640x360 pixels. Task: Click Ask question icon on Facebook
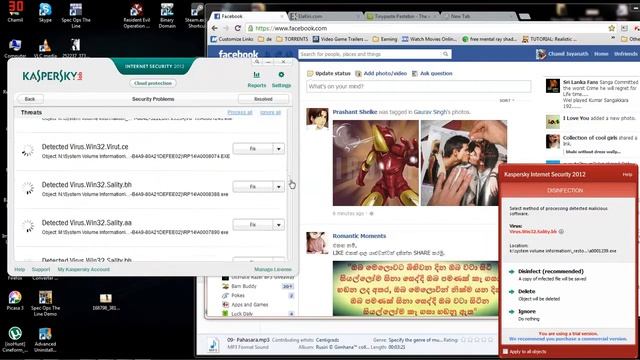(415, 73)
